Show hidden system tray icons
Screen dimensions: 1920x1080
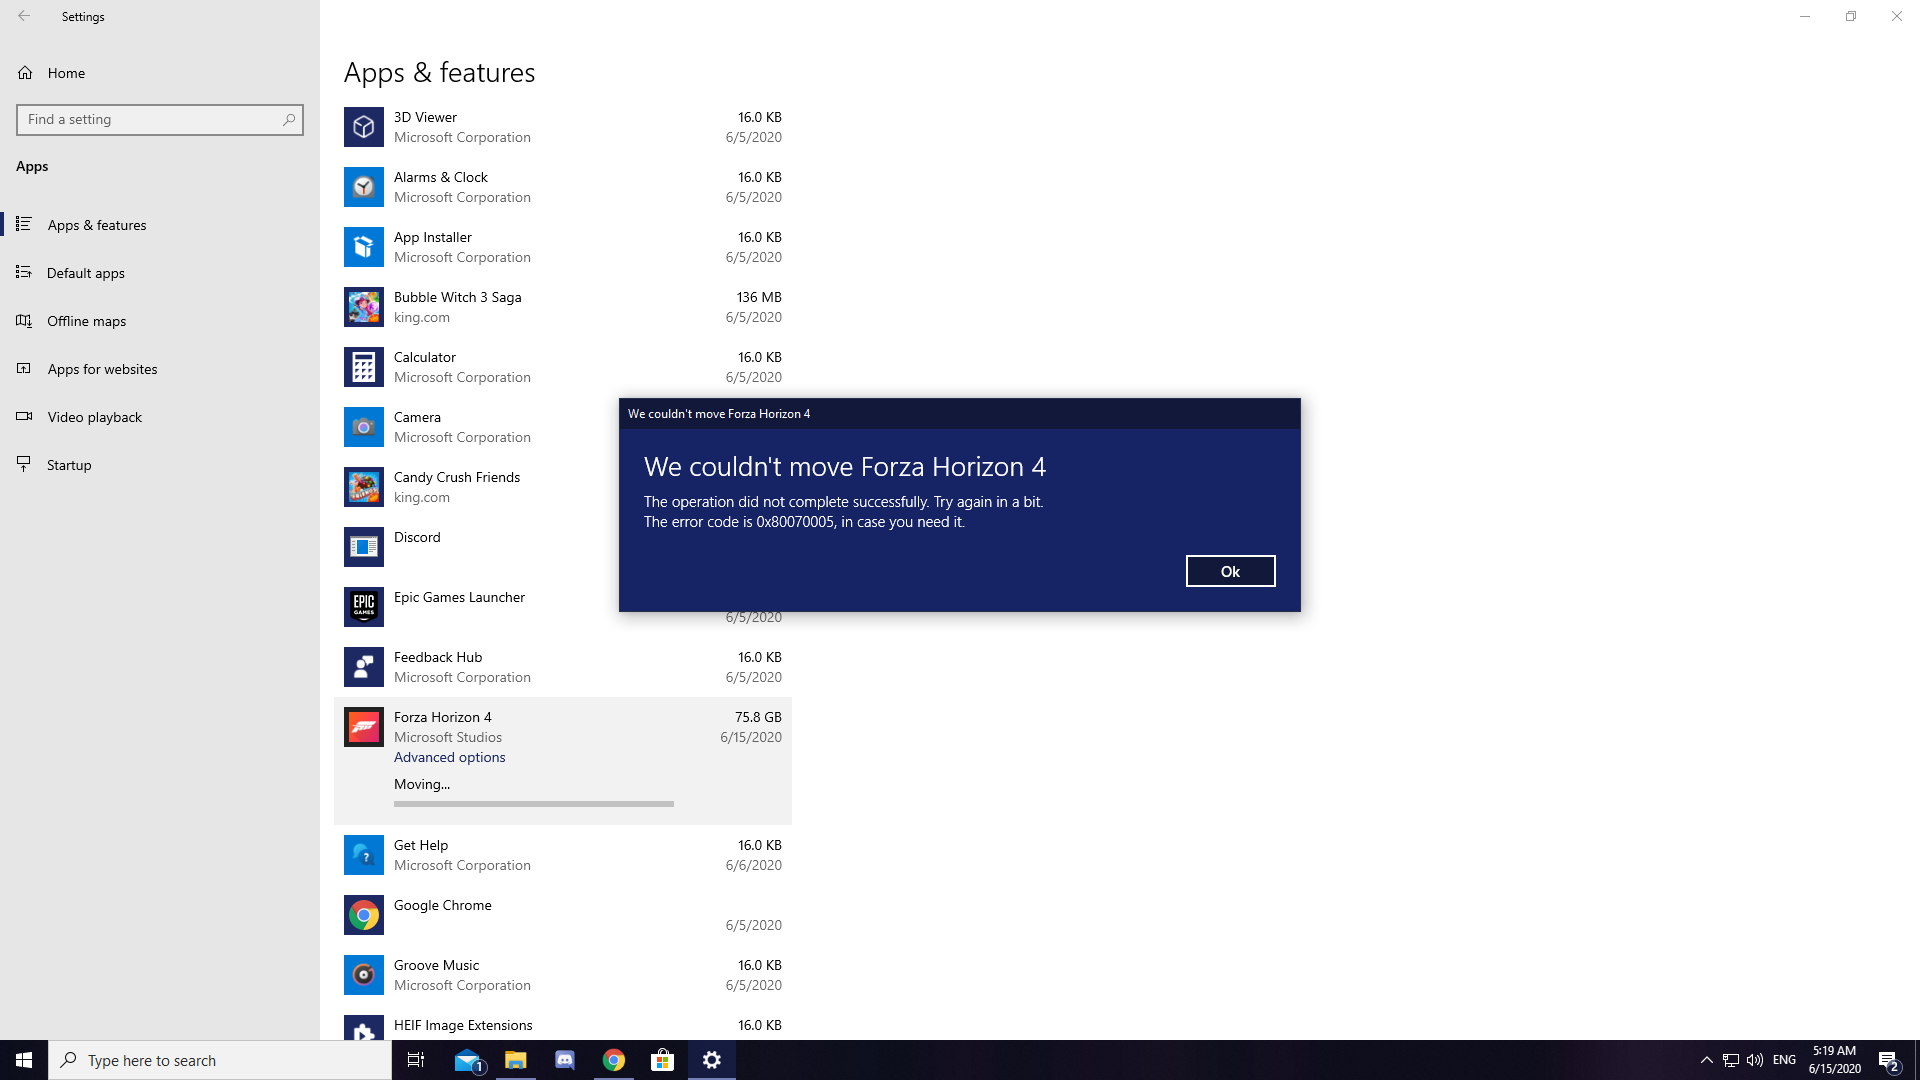coord(1707,1060)
